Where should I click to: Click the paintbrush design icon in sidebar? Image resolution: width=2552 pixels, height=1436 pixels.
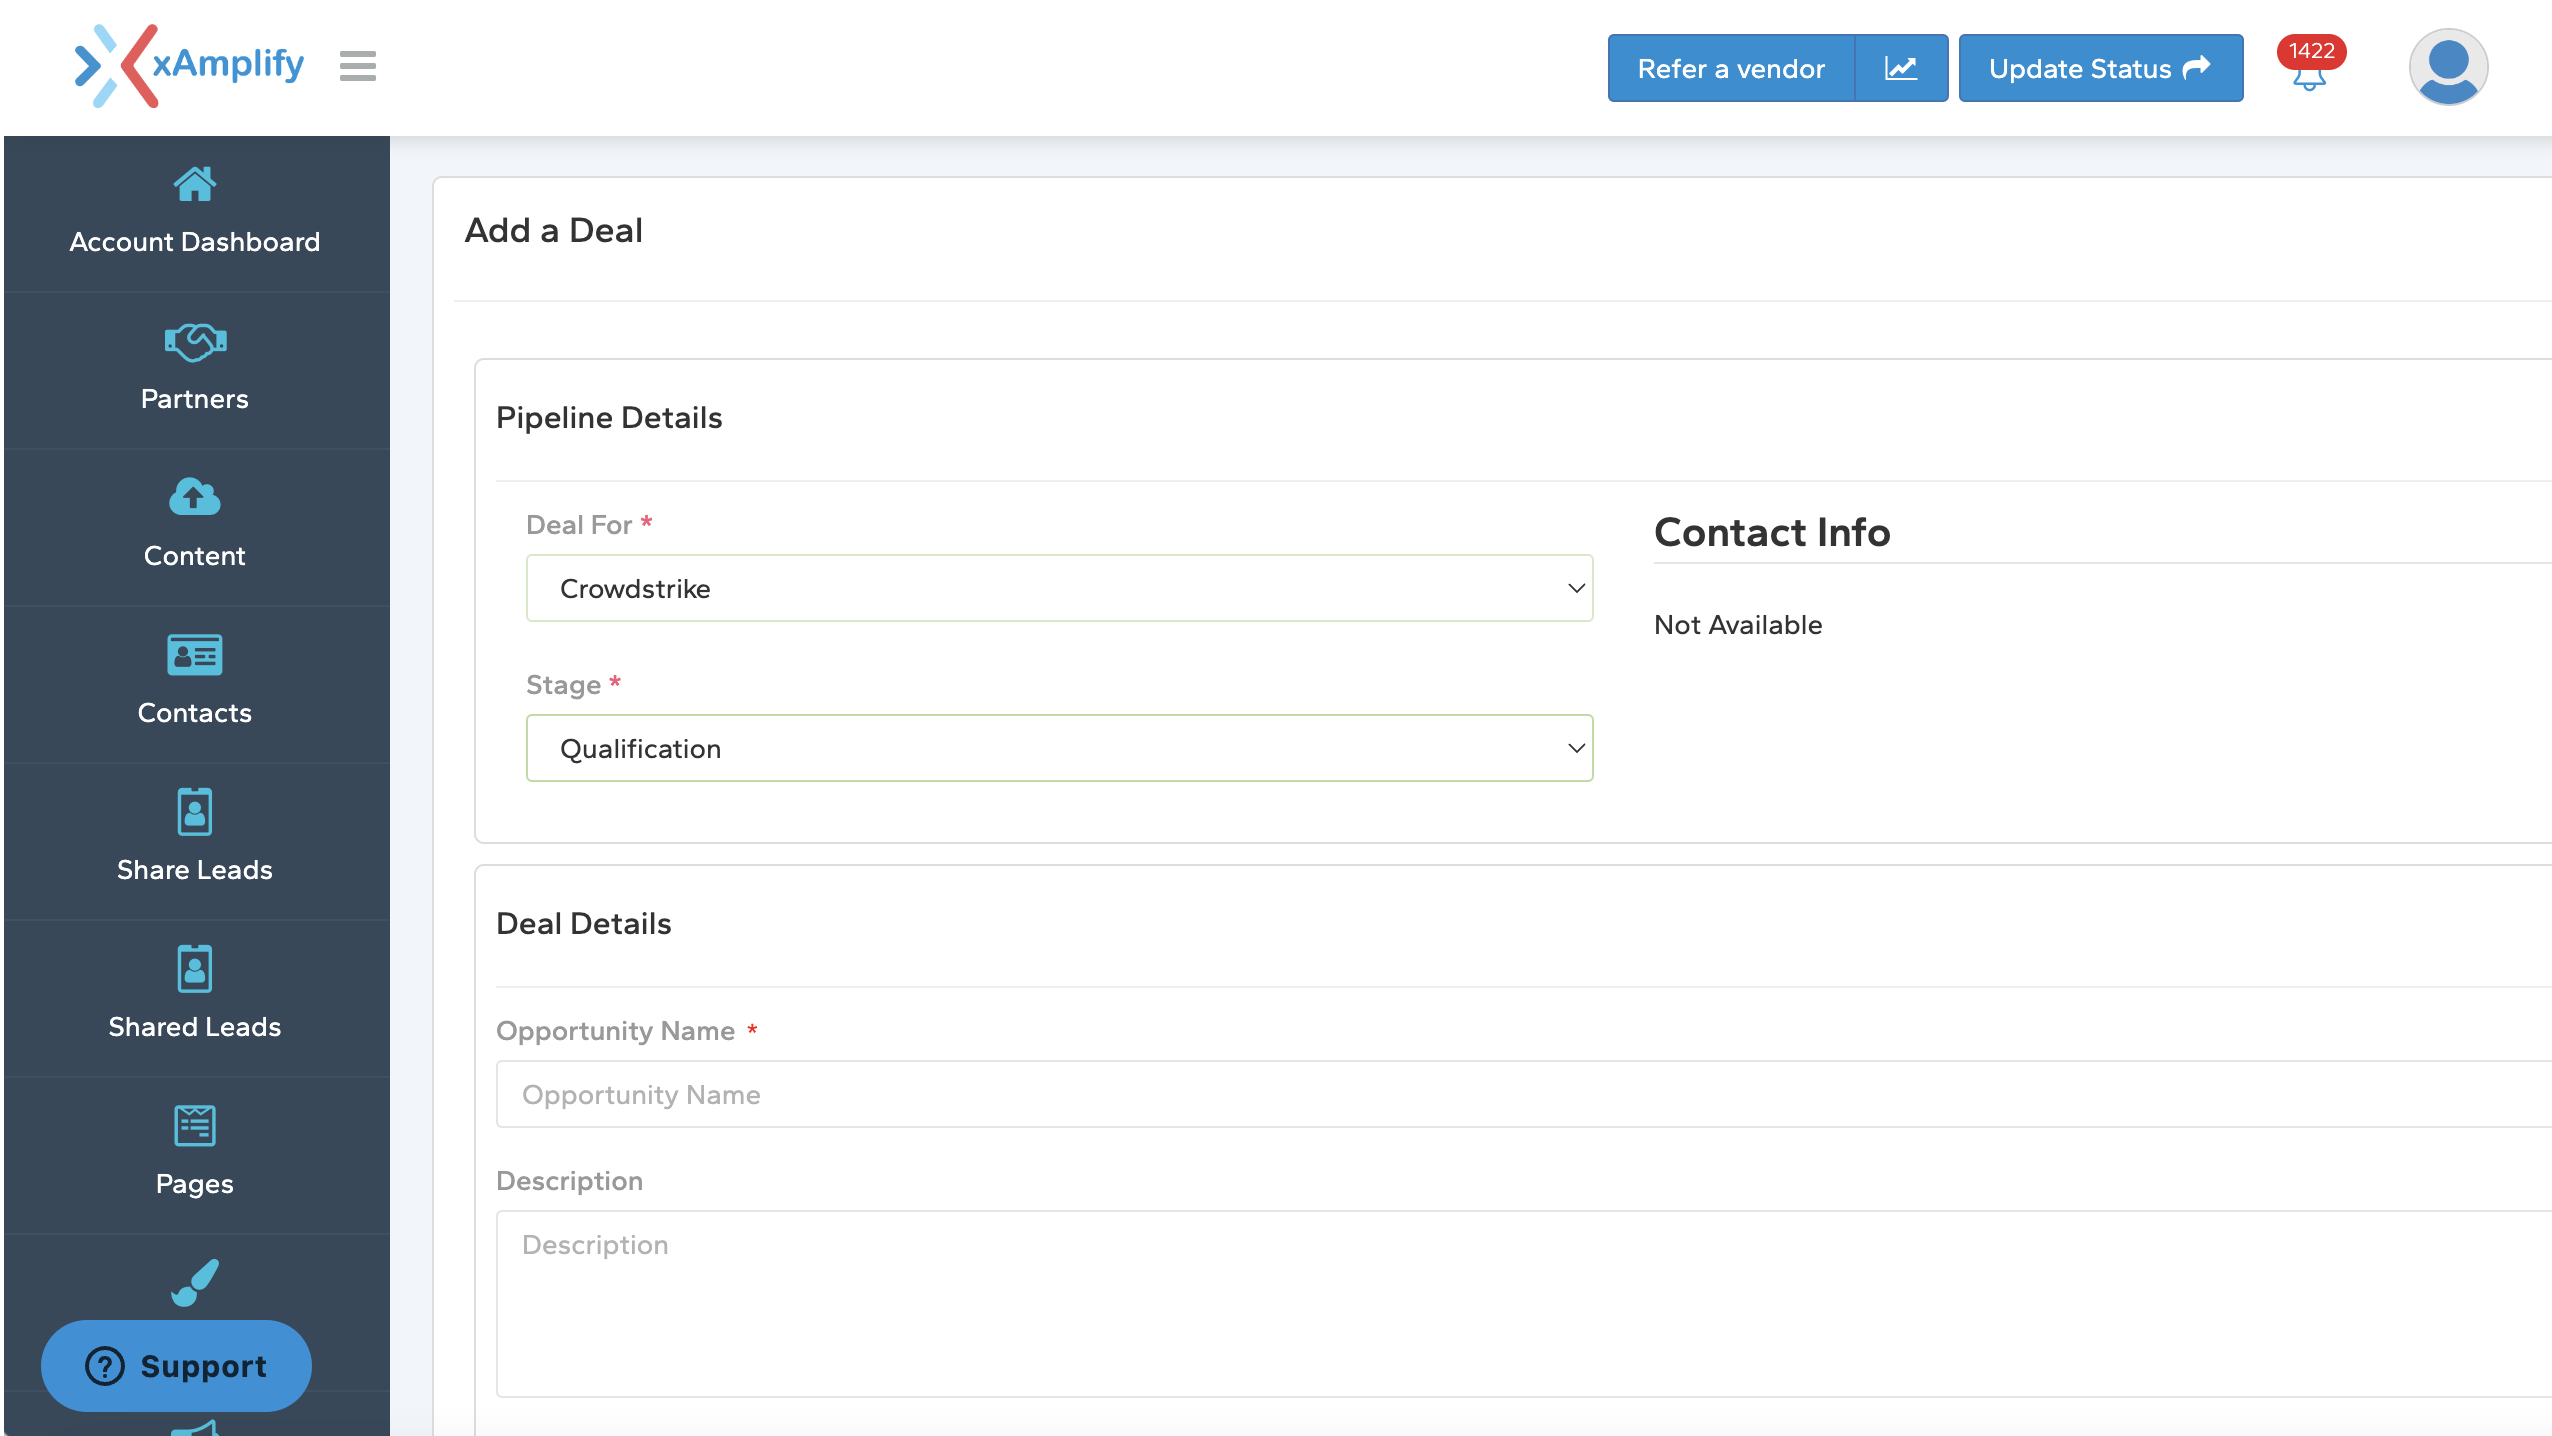click(194, 1281)
